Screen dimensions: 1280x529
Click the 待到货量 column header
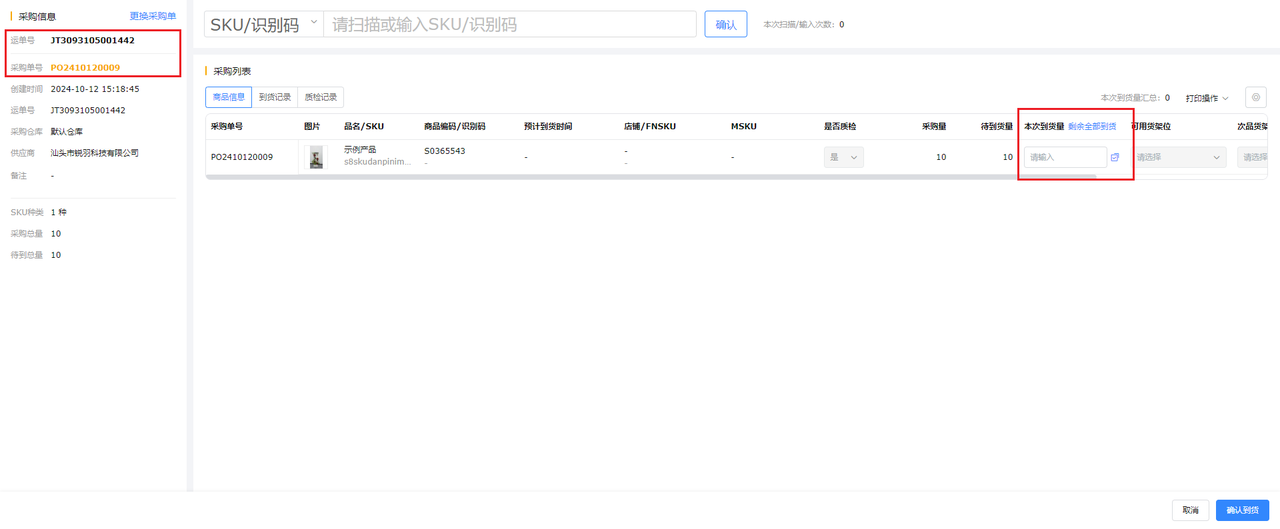pos(997,127)
